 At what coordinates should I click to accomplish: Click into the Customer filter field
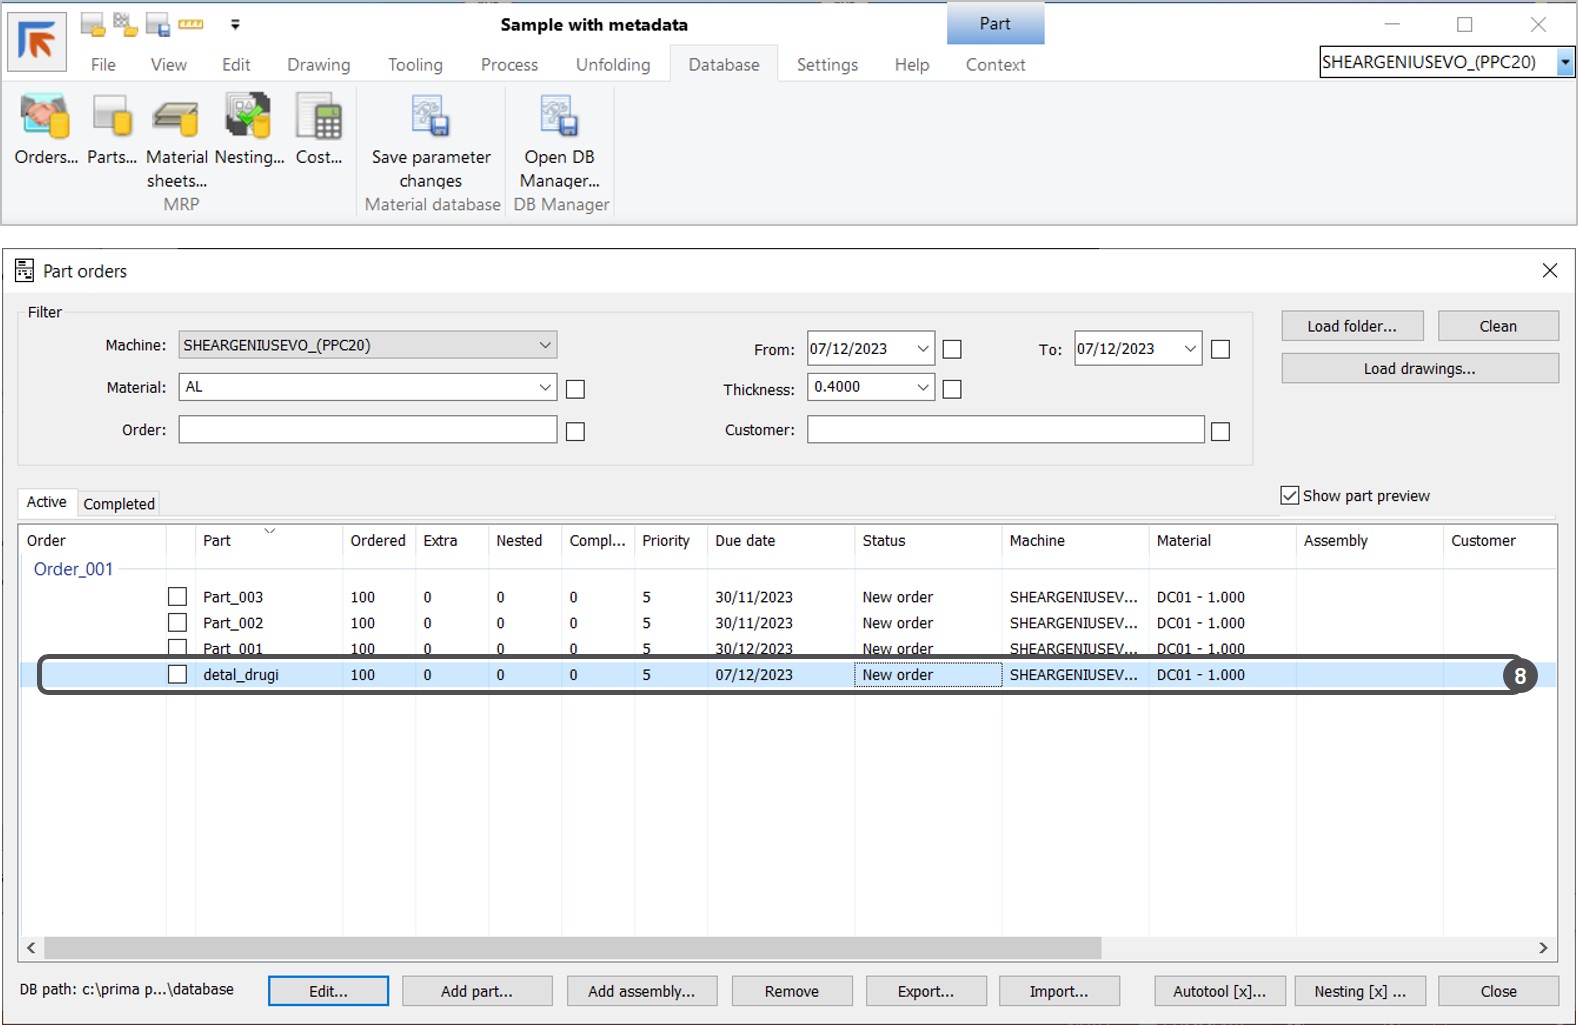click(x=1005, y=430)
